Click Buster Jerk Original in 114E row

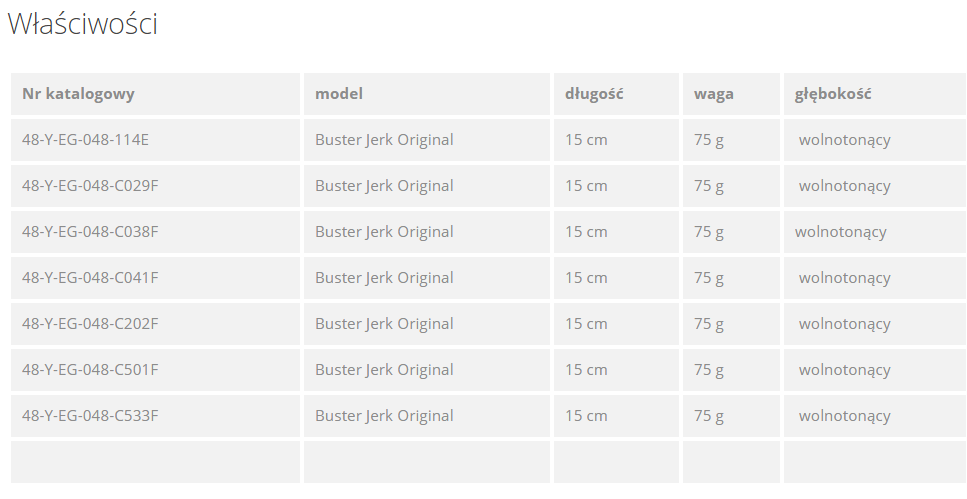point(384,140)
